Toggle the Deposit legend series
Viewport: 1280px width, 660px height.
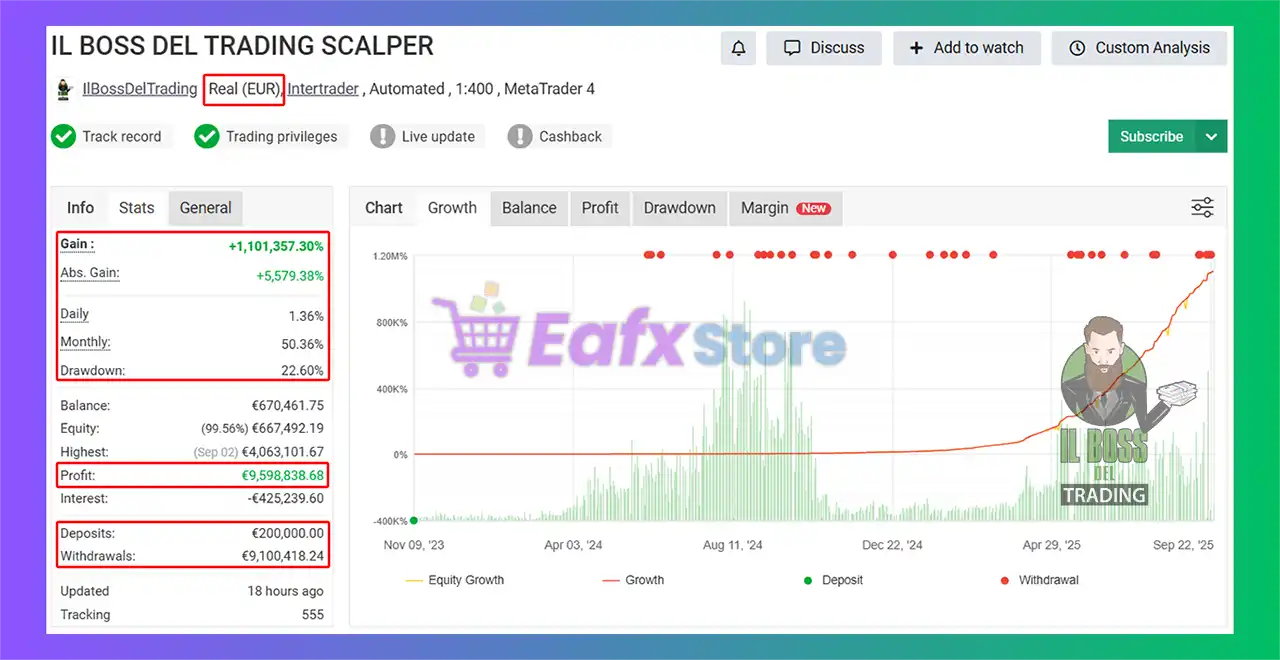pos(833,580)
